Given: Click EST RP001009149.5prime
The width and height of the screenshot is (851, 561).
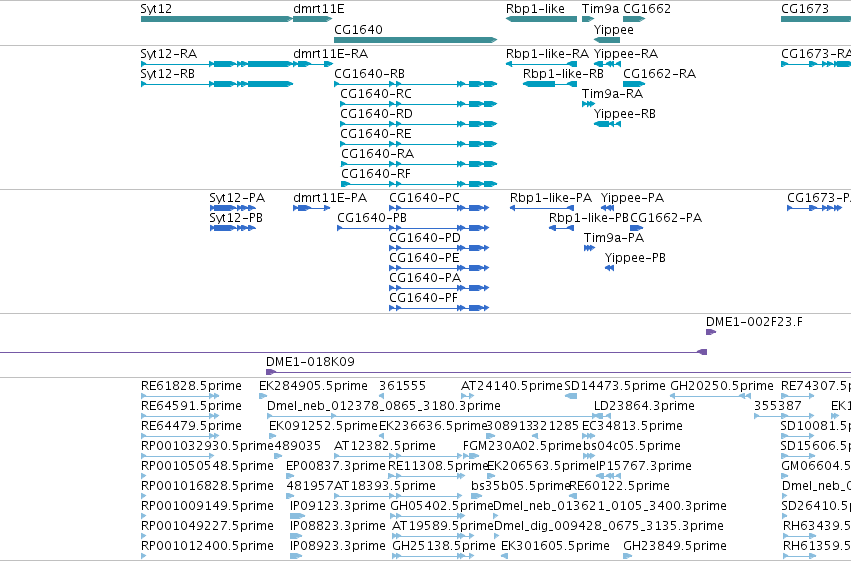Looking at the screenshot, I should [x=143, y=517].
